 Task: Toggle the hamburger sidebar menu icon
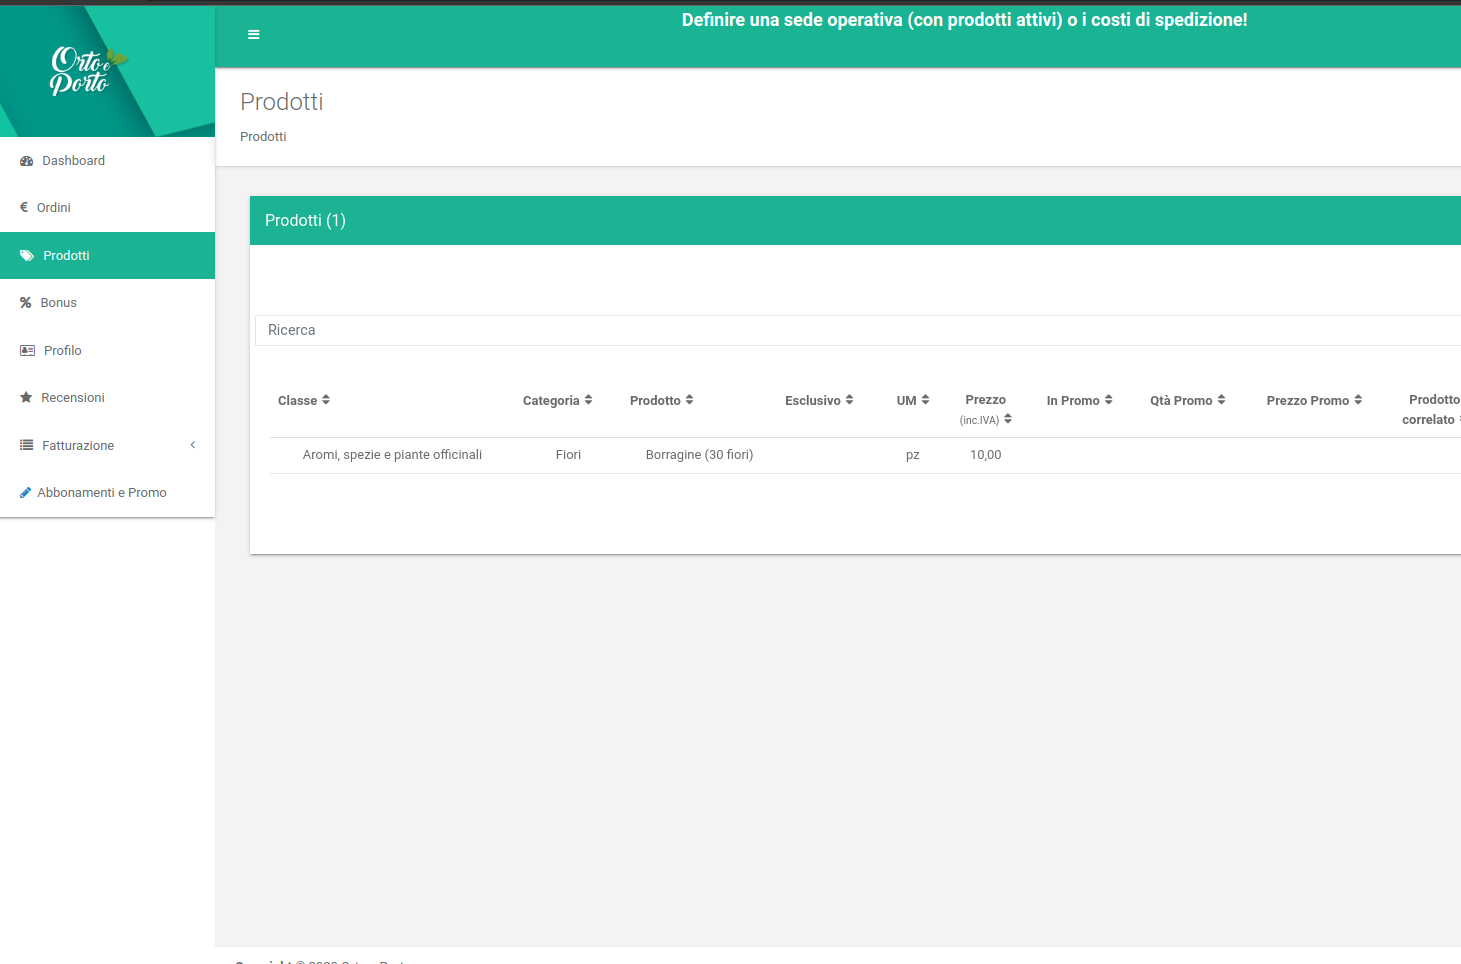(x=254, y=34)
